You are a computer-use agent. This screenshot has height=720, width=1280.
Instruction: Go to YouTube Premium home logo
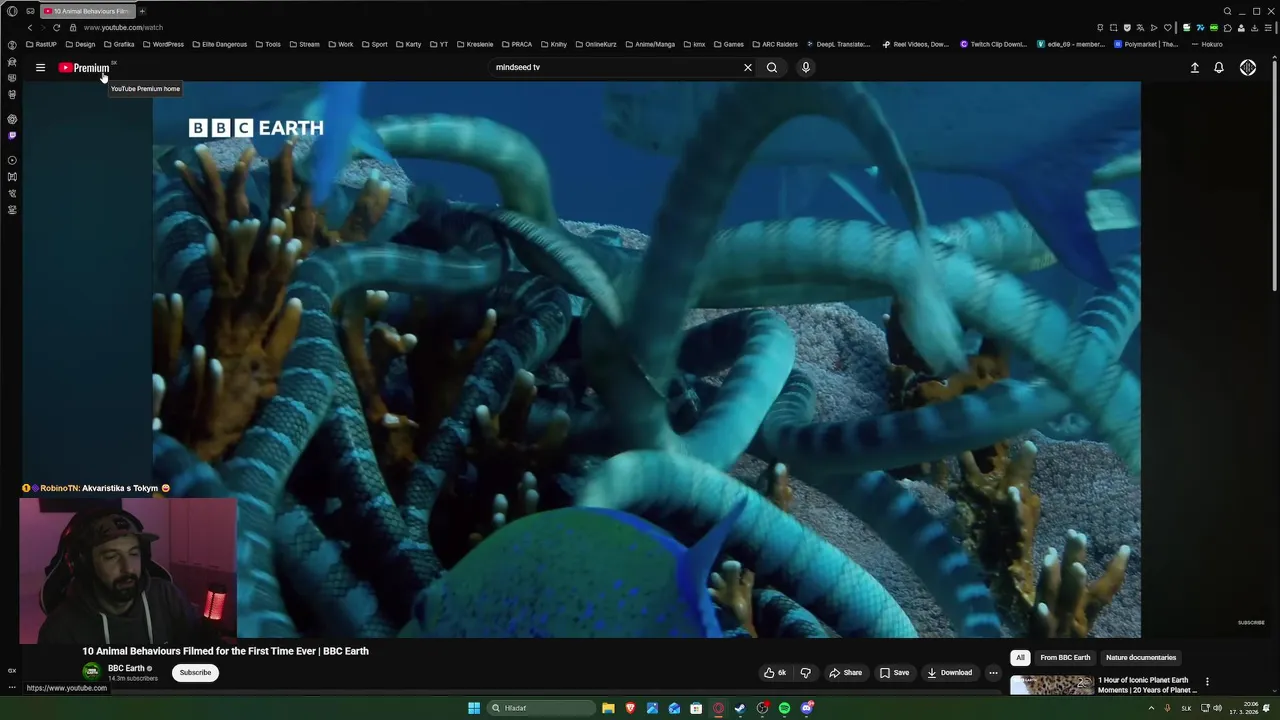(84, 68)
